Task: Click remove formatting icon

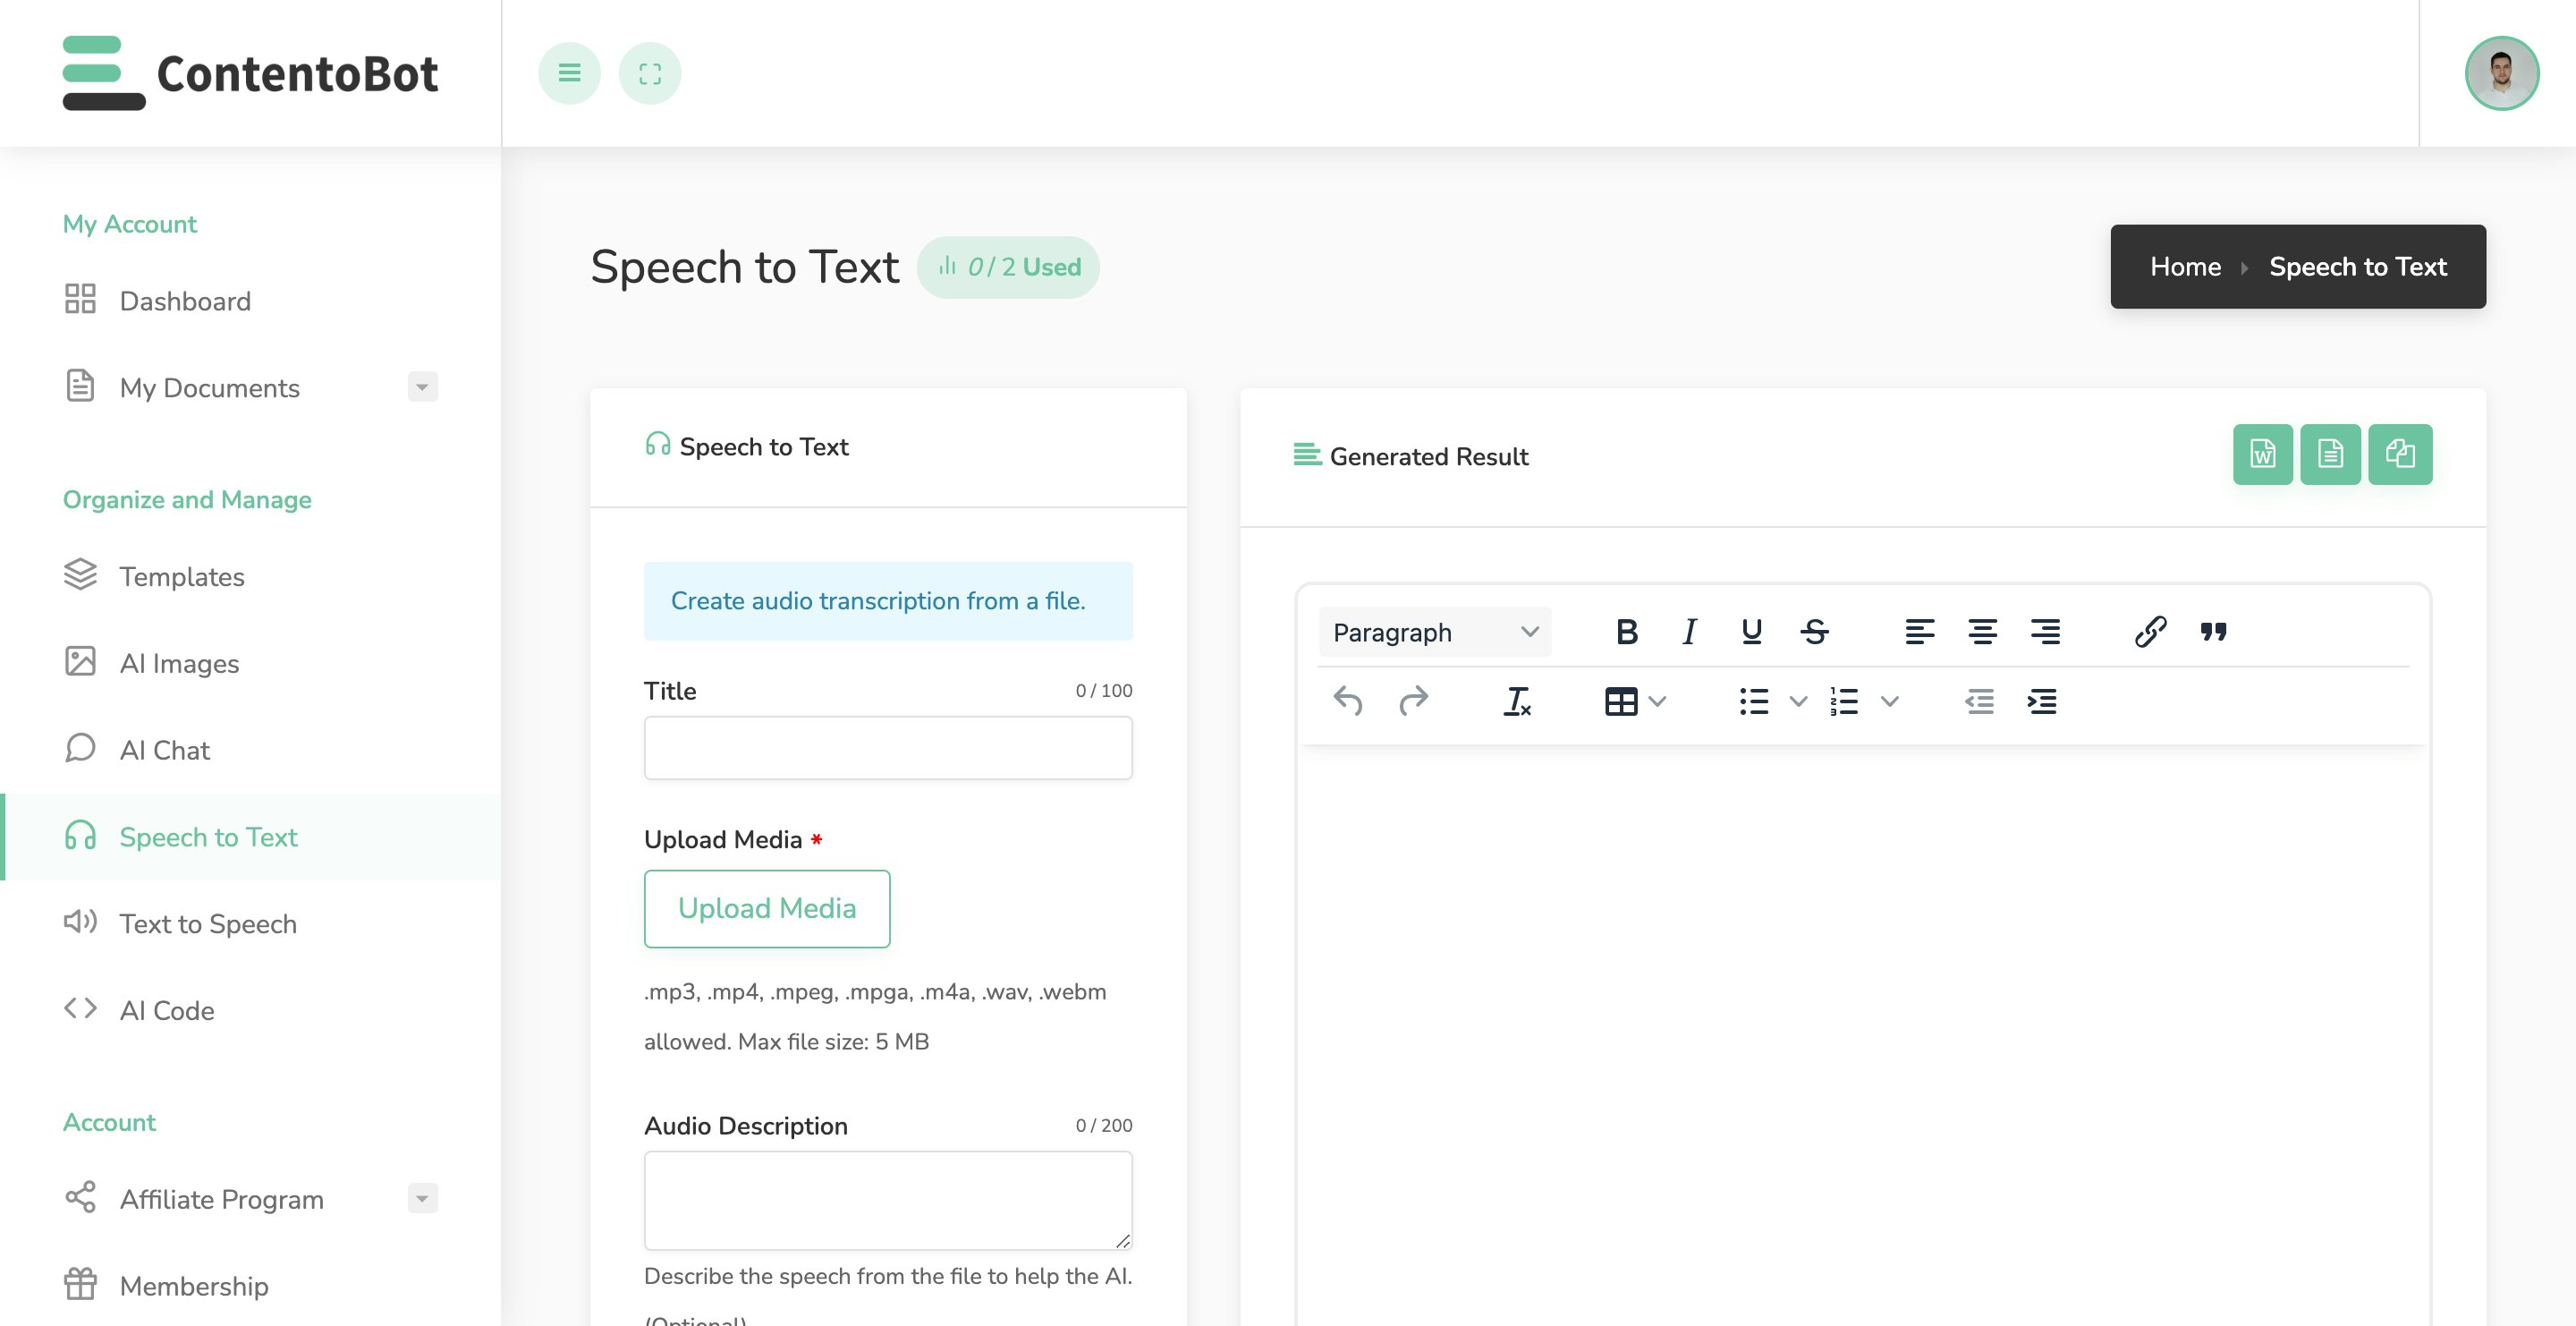Action: click(x=1516, y=702)
